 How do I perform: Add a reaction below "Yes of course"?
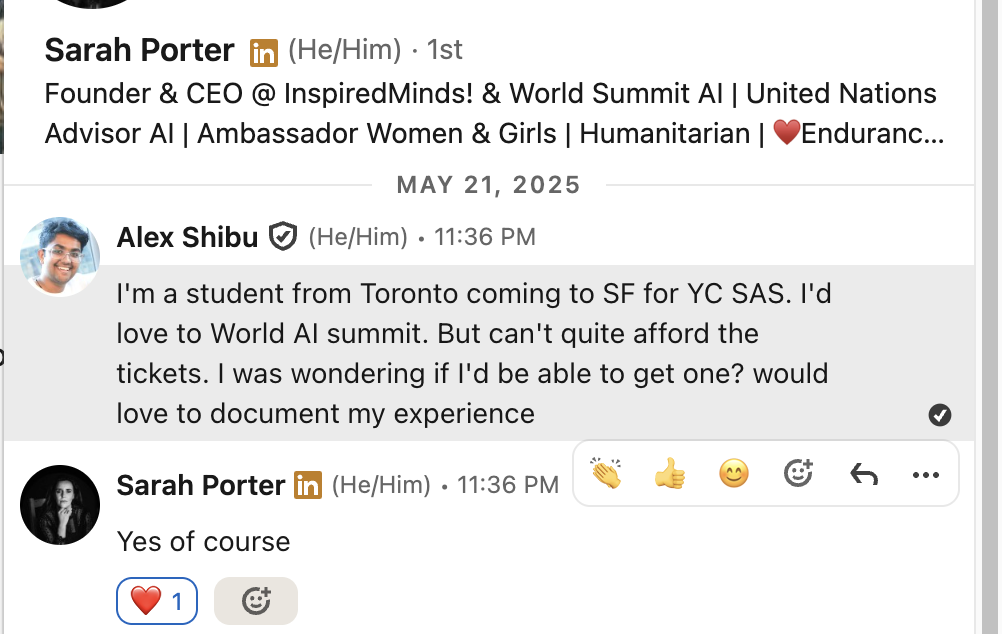tap(256, 601)
